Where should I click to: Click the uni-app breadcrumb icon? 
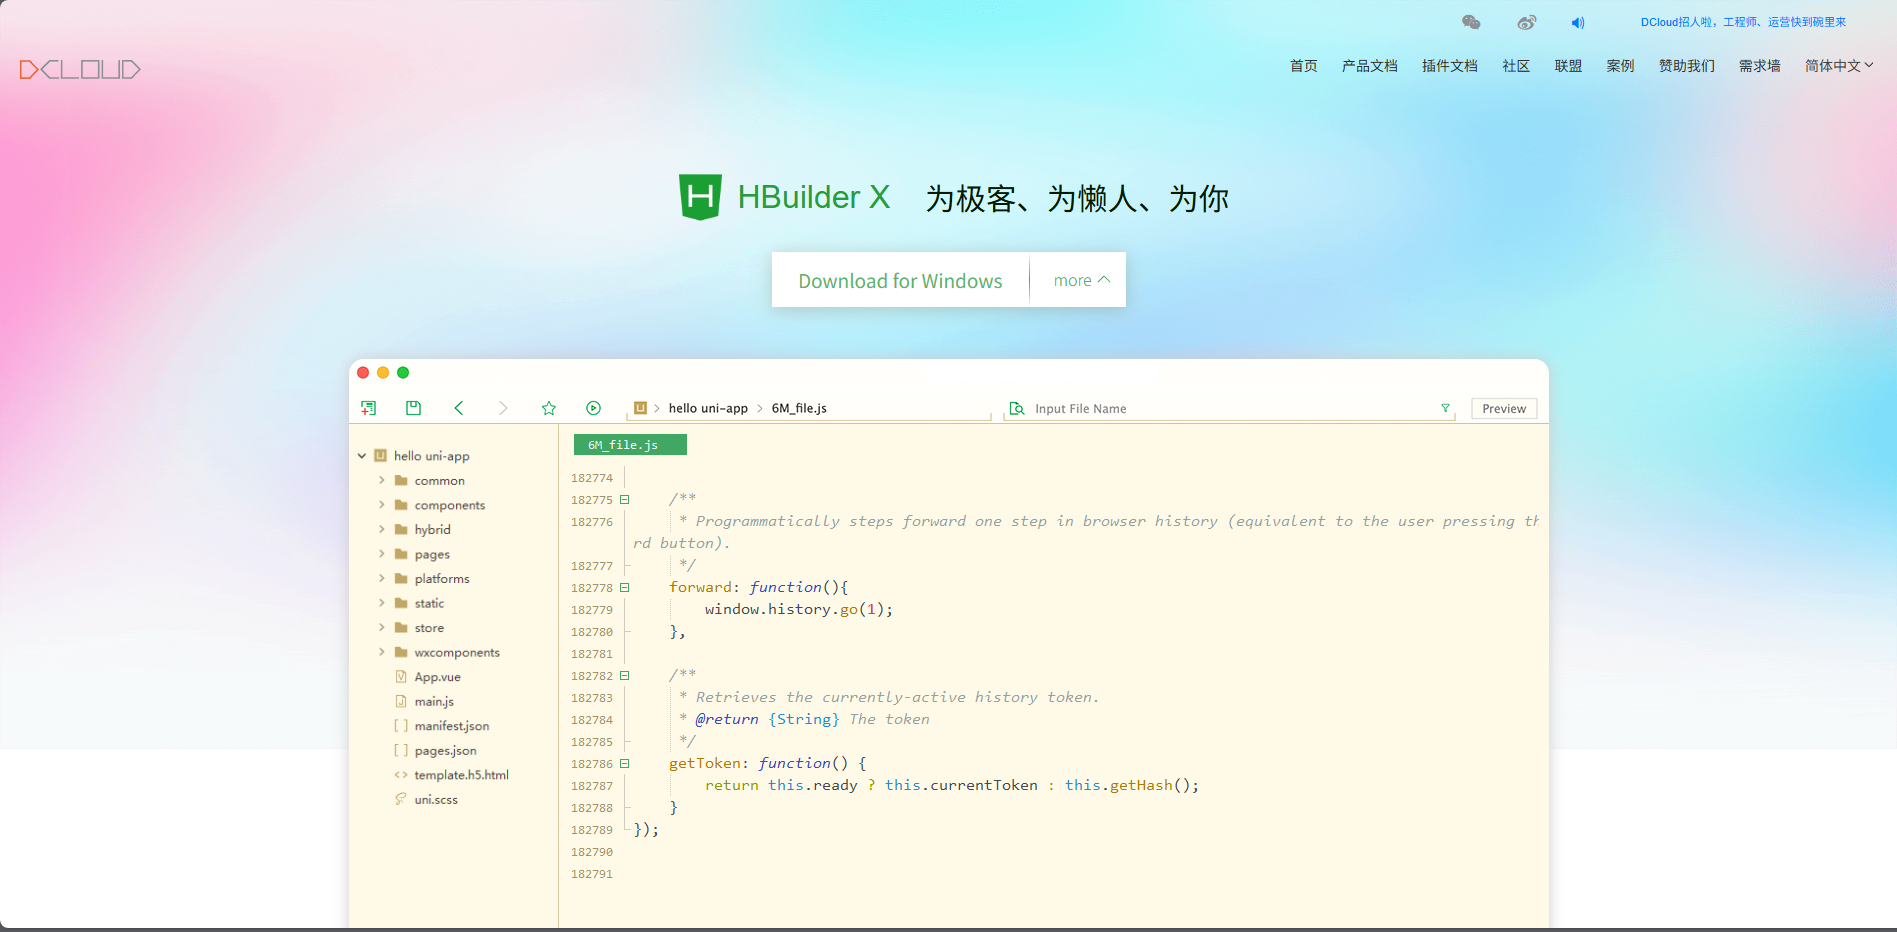[x=640, y=408]
